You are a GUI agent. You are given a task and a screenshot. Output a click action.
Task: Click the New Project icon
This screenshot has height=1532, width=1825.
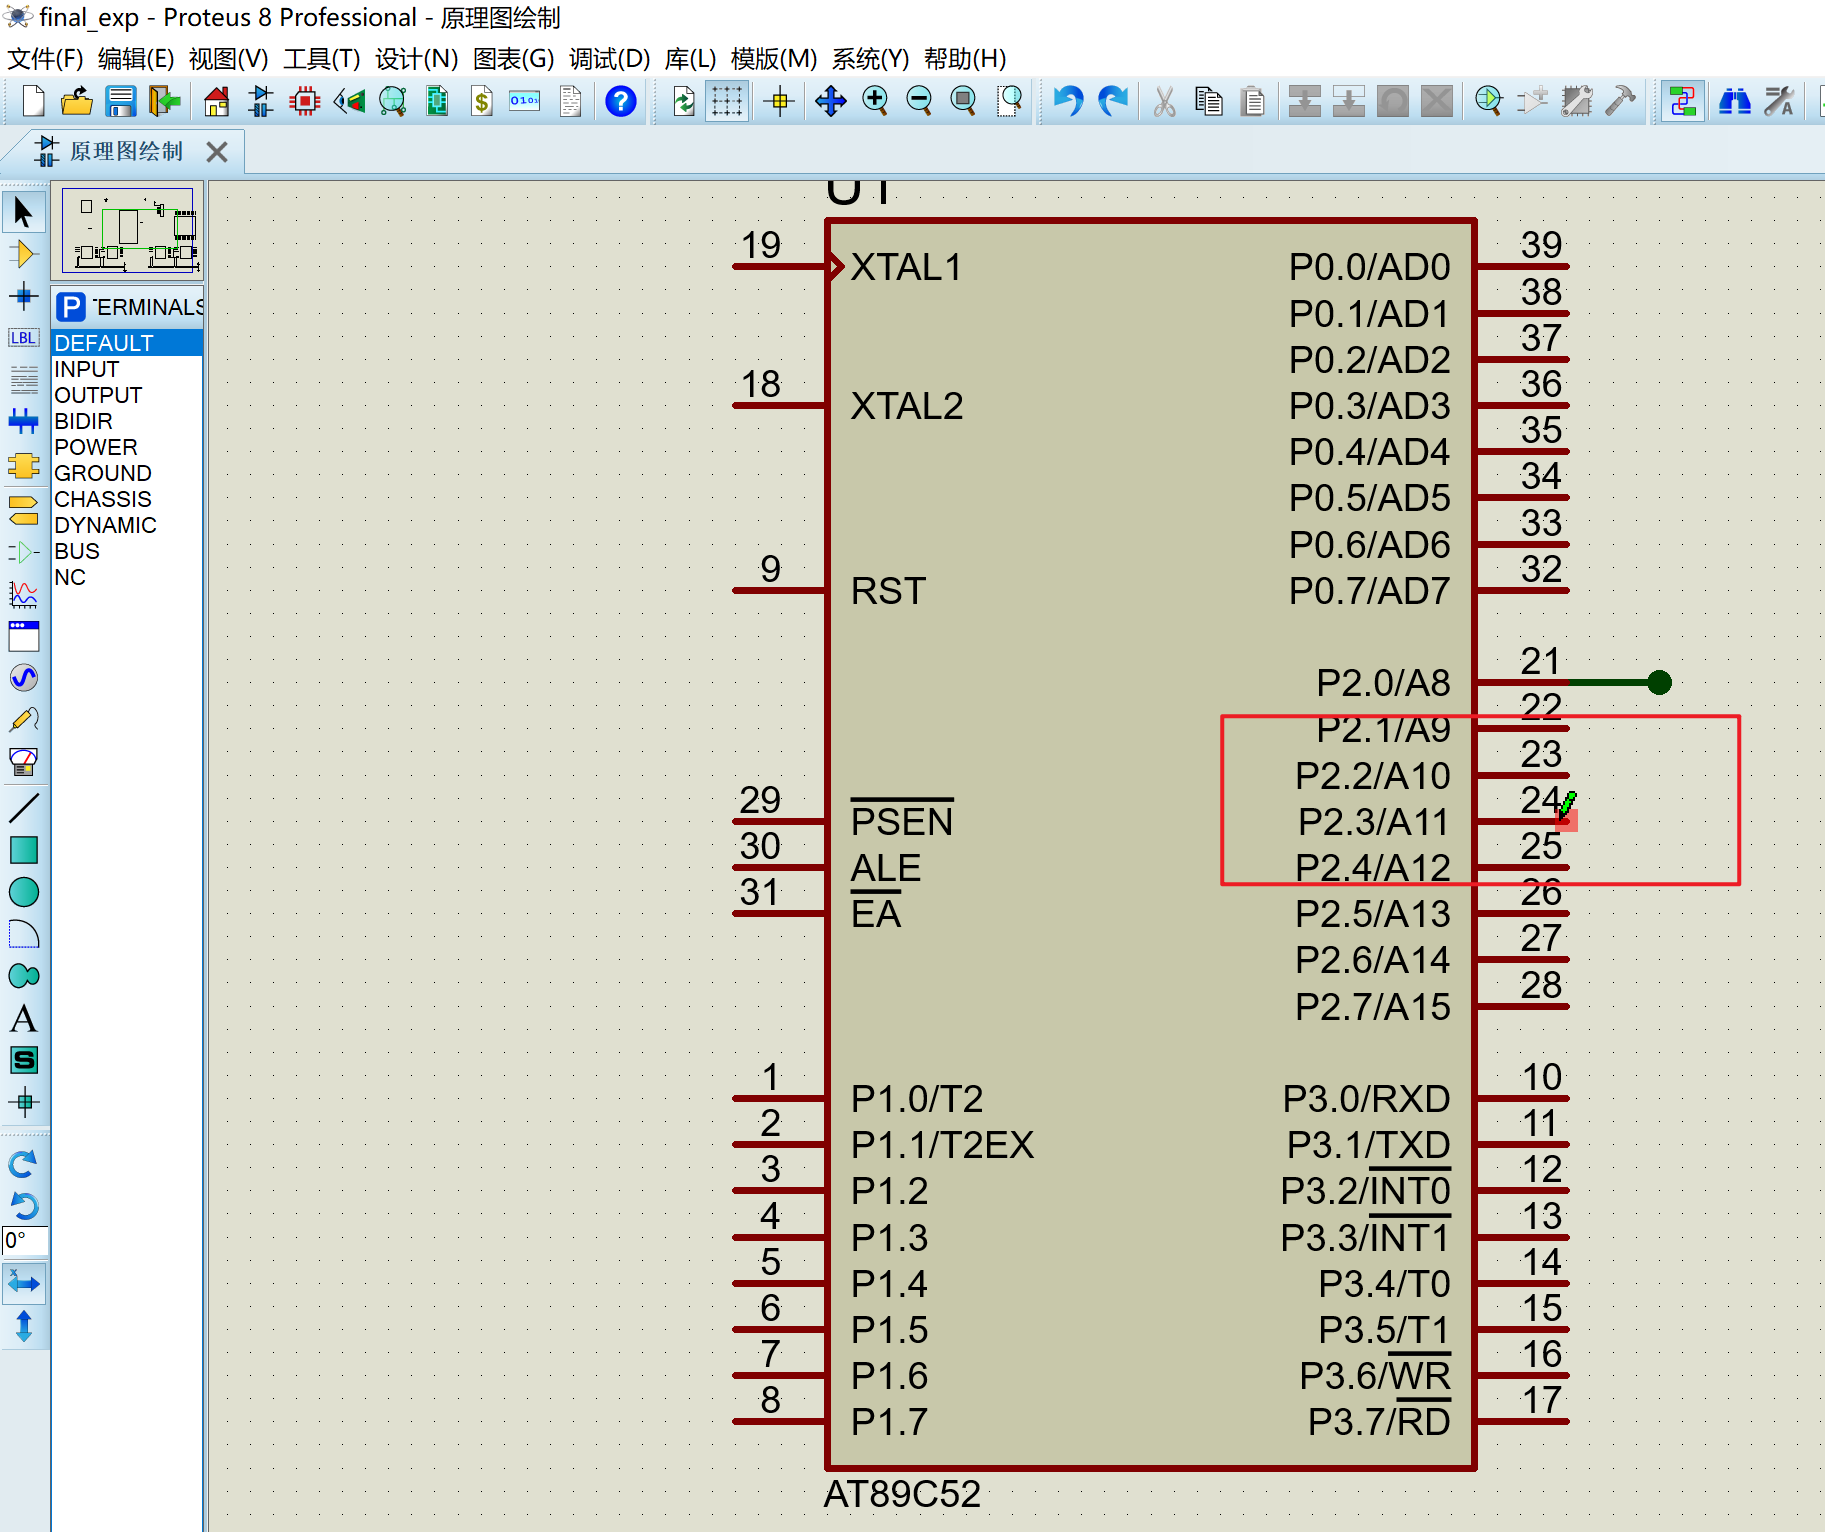pyautogui.click(x=33, y=101)
